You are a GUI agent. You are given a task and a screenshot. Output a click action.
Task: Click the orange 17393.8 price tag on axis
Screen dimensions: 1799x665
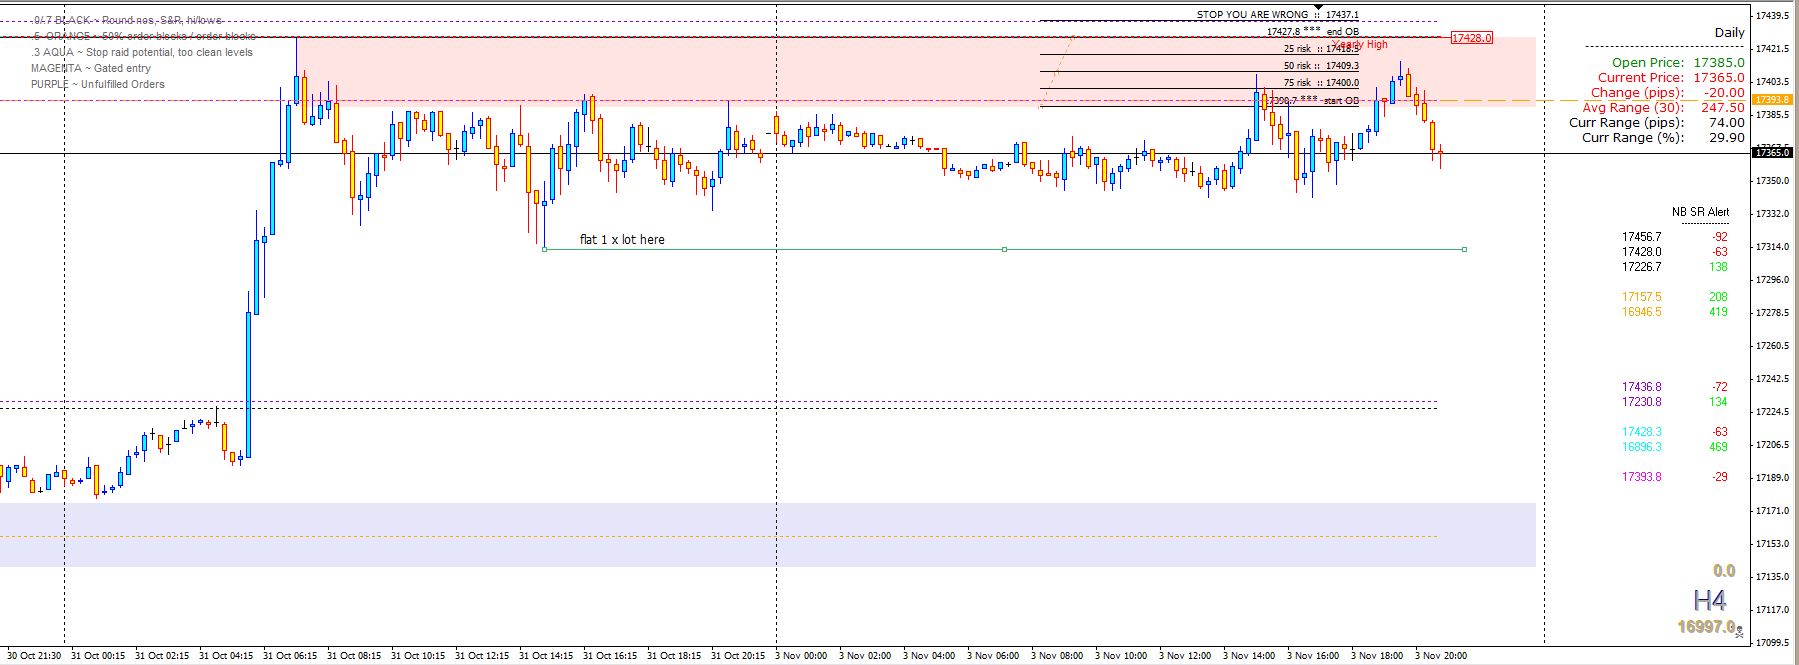coord(1771,100)
